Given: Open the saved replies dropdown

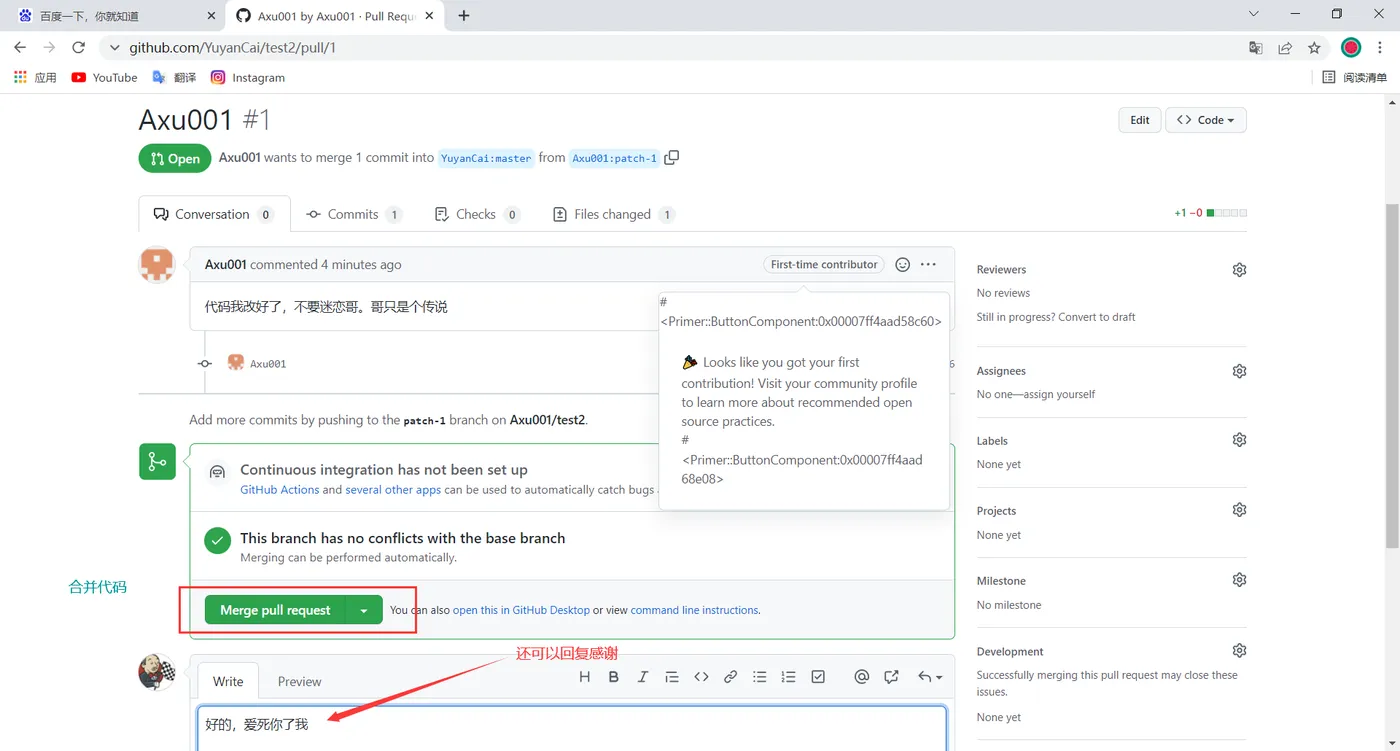Looking at the screenshot, I should [x=930, y=677].
